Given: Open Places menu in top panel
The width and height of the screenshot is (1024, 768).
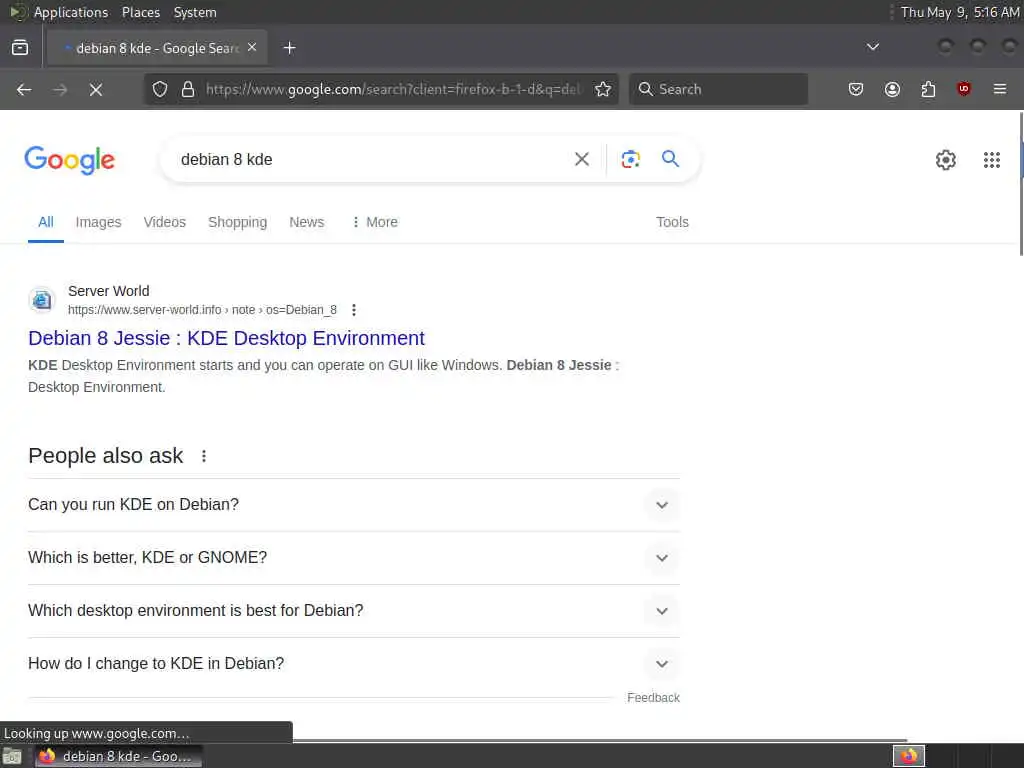Looking at the screenshot, I should 141,12.
